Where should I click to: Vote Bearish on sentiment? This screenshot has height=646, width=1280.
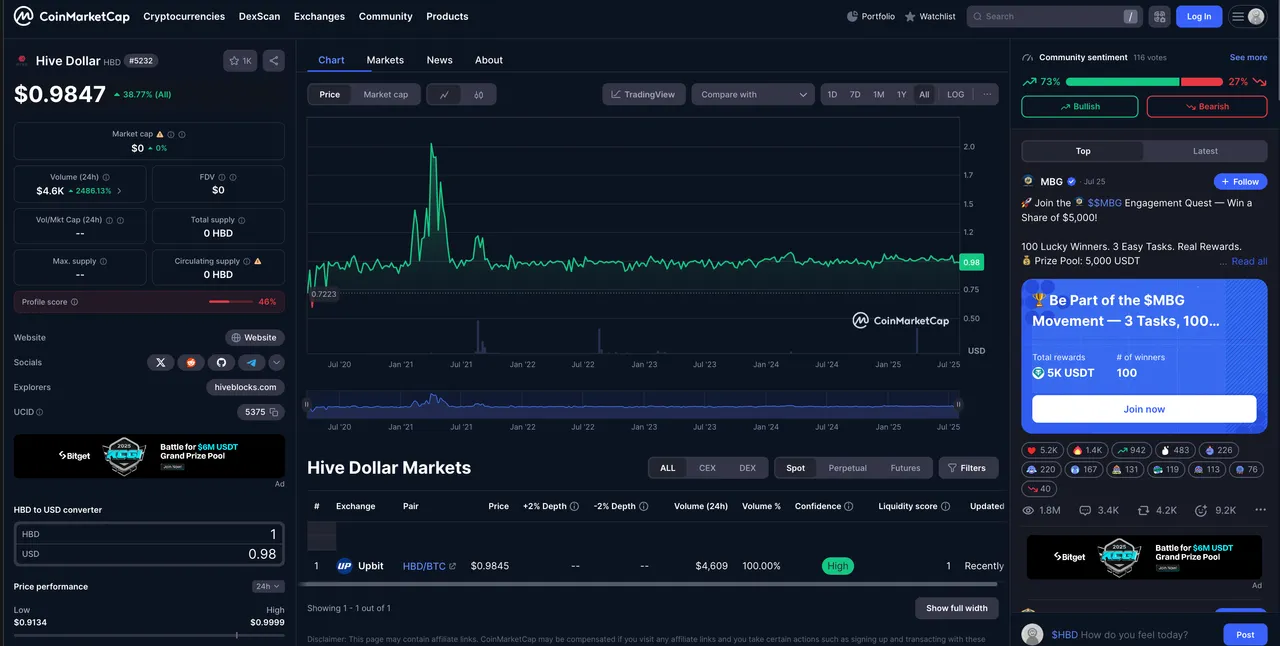[x=1207, y=106]
